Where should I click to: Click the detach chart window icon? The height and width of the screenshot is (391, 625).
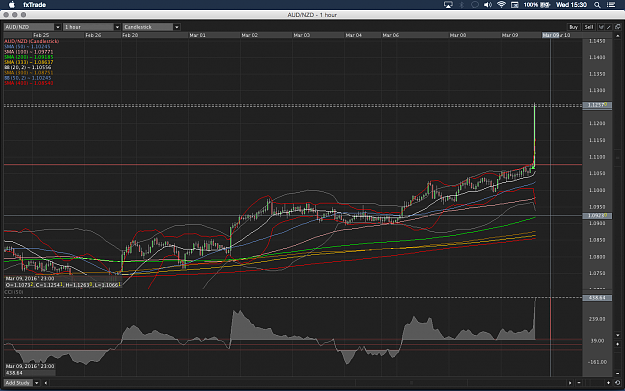coord(617,27)
